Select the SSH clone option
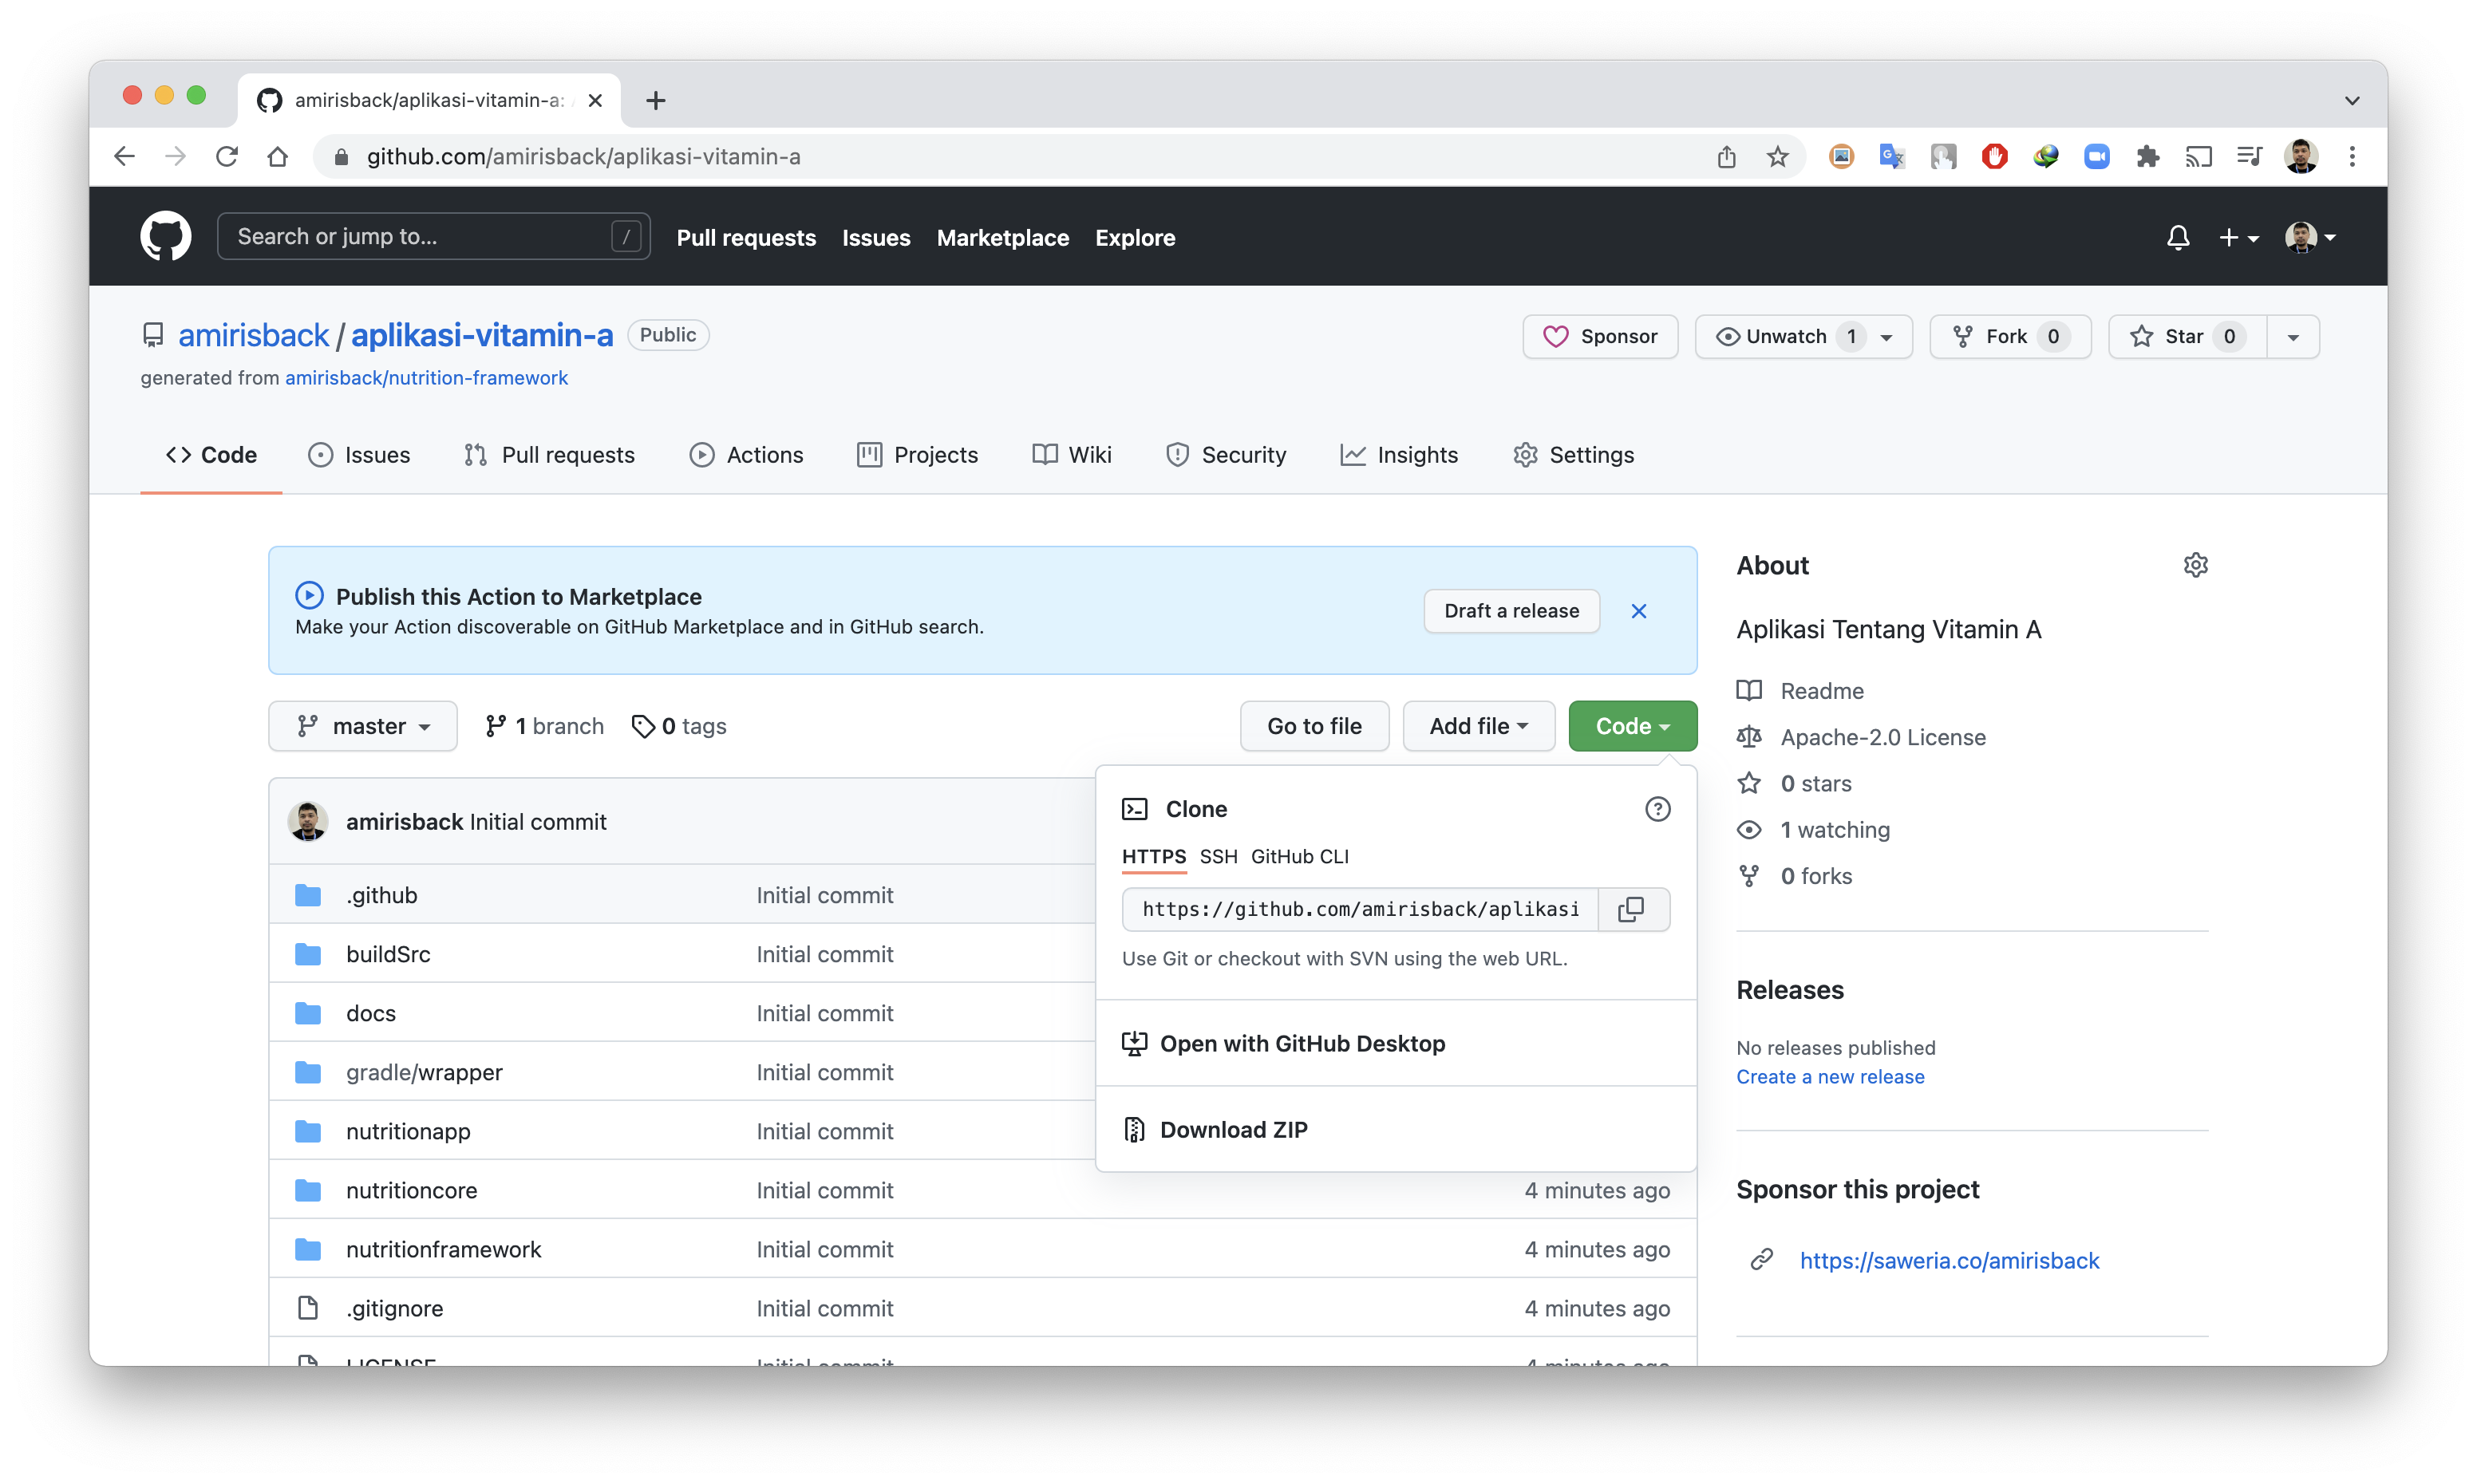Screen dimensions: 2477x1484 click(1218, 857)
